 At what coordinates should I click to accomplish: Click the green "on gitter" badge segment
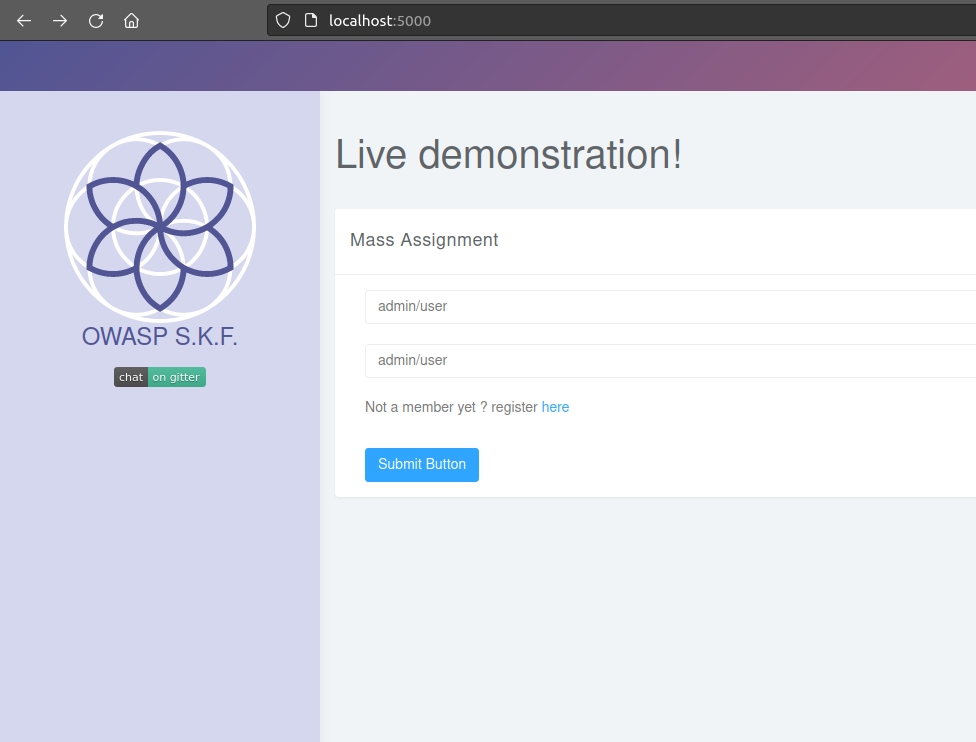[x=176, y=377]
